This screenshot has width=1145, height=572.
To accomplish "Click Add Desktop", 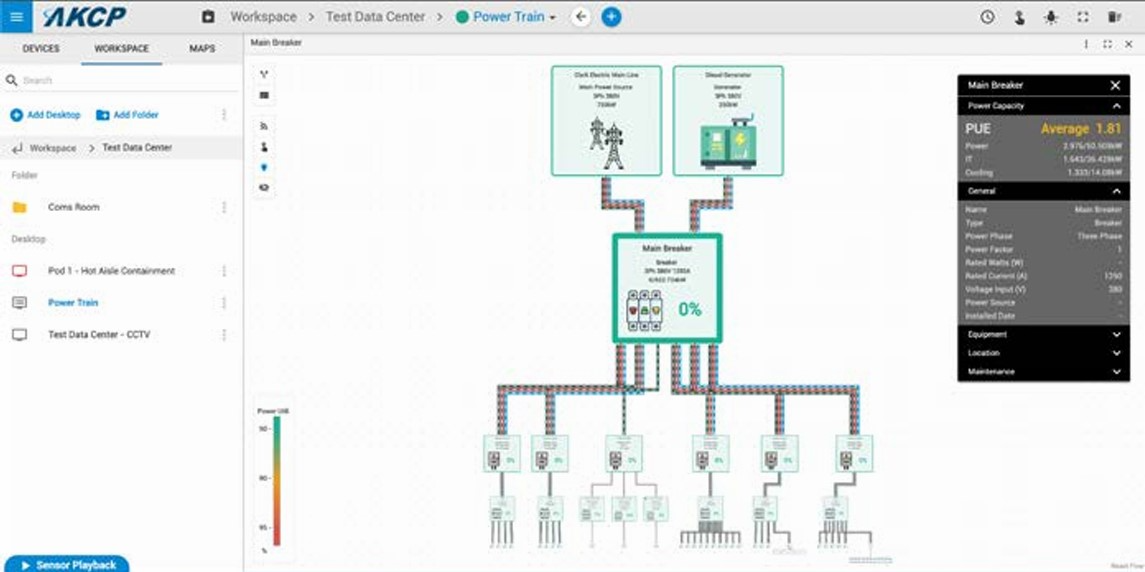I will 45,115.
